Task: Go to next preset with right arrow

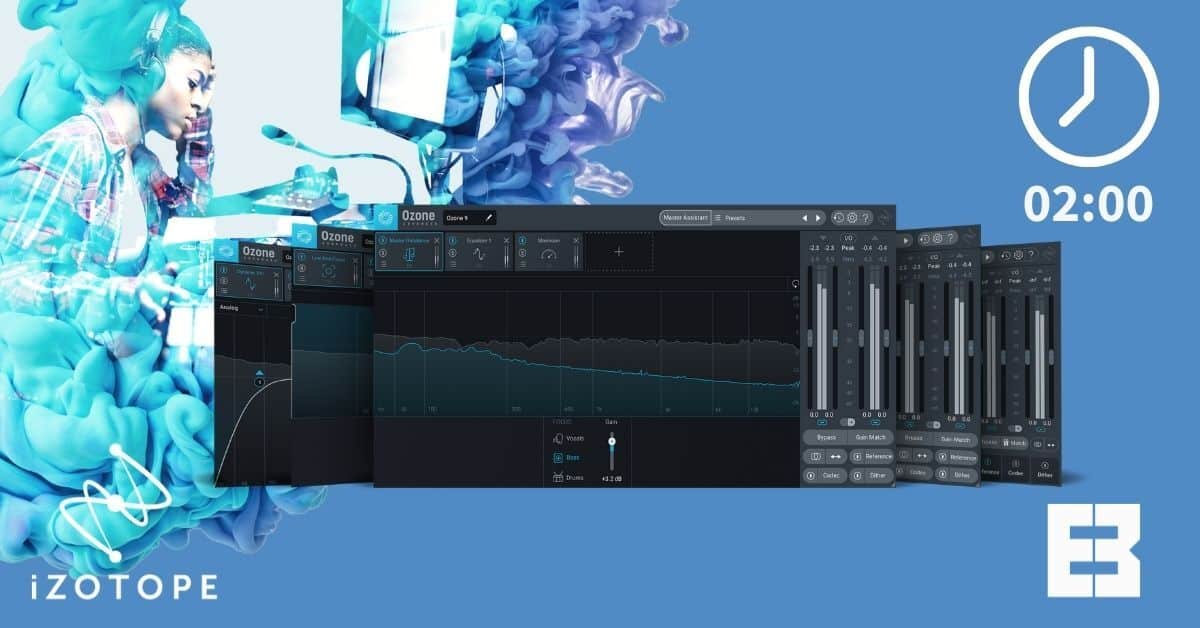Action: [818, 218]
